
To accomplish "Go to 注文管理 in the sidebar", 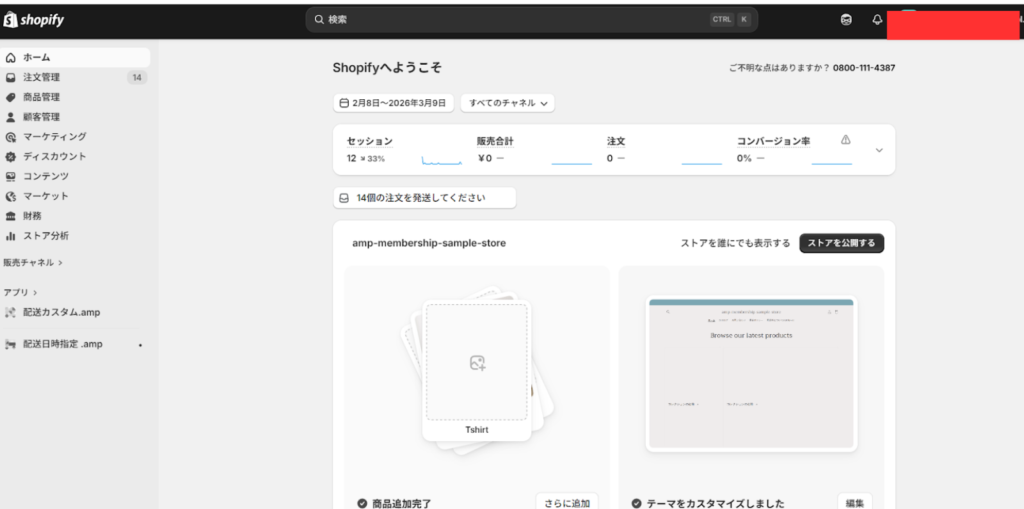I will pos(42,77).
